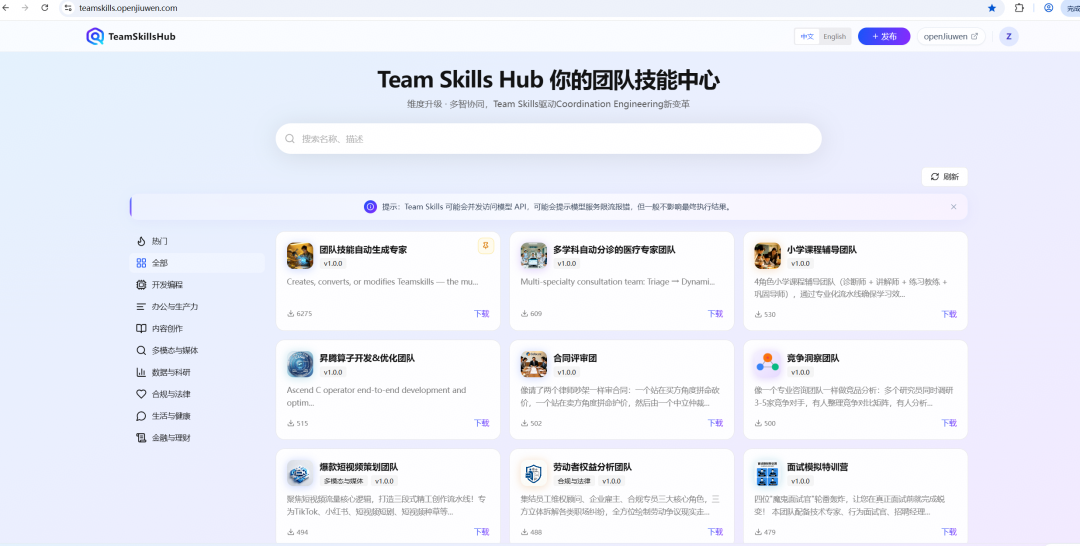Click the 合同评审团 card image

(x=534, y=364)
